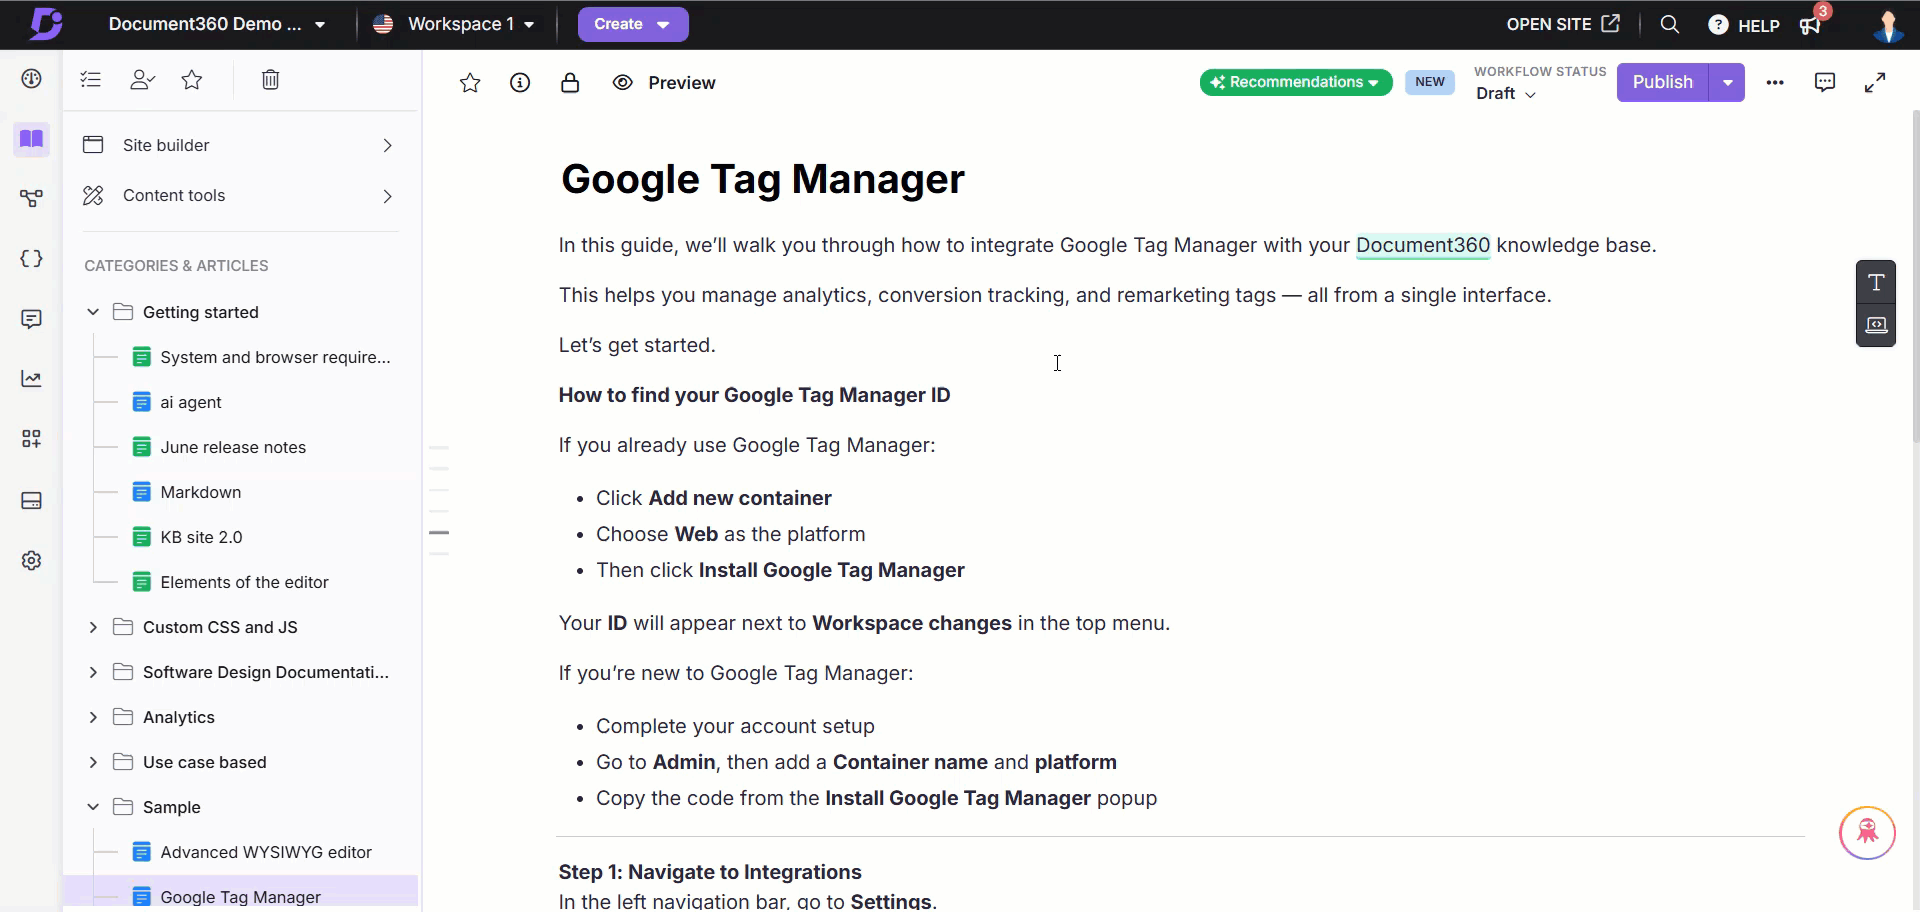
Task: Open the analytics chart icon in left rail
Action: 32,379
